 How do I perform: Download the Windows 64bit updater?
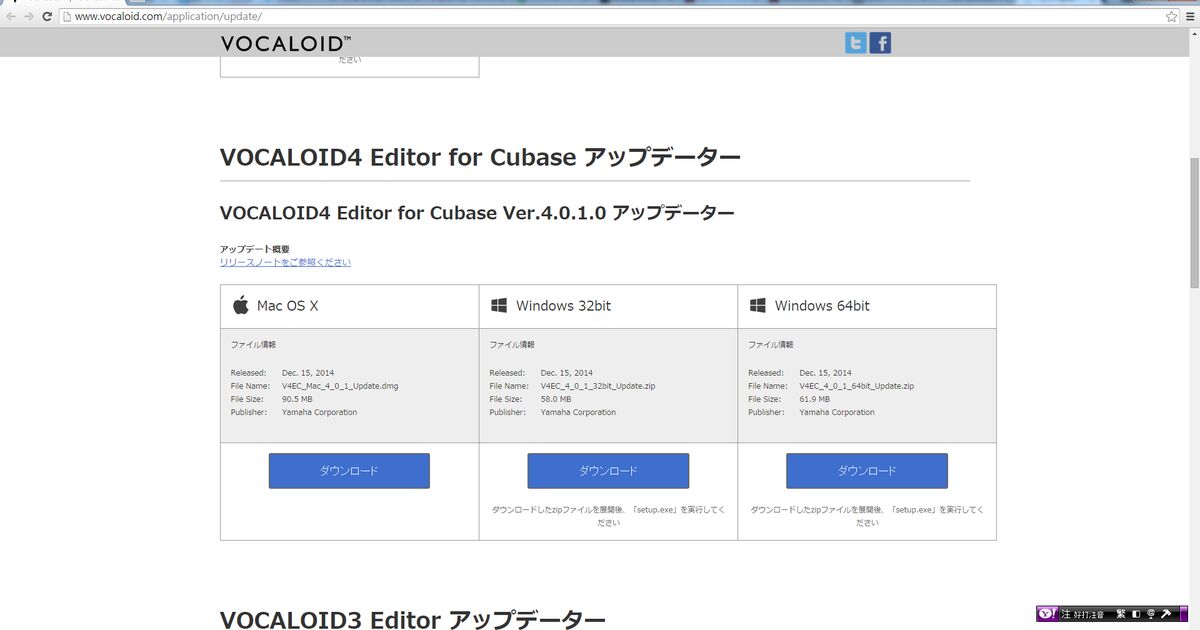coord(867,471)
